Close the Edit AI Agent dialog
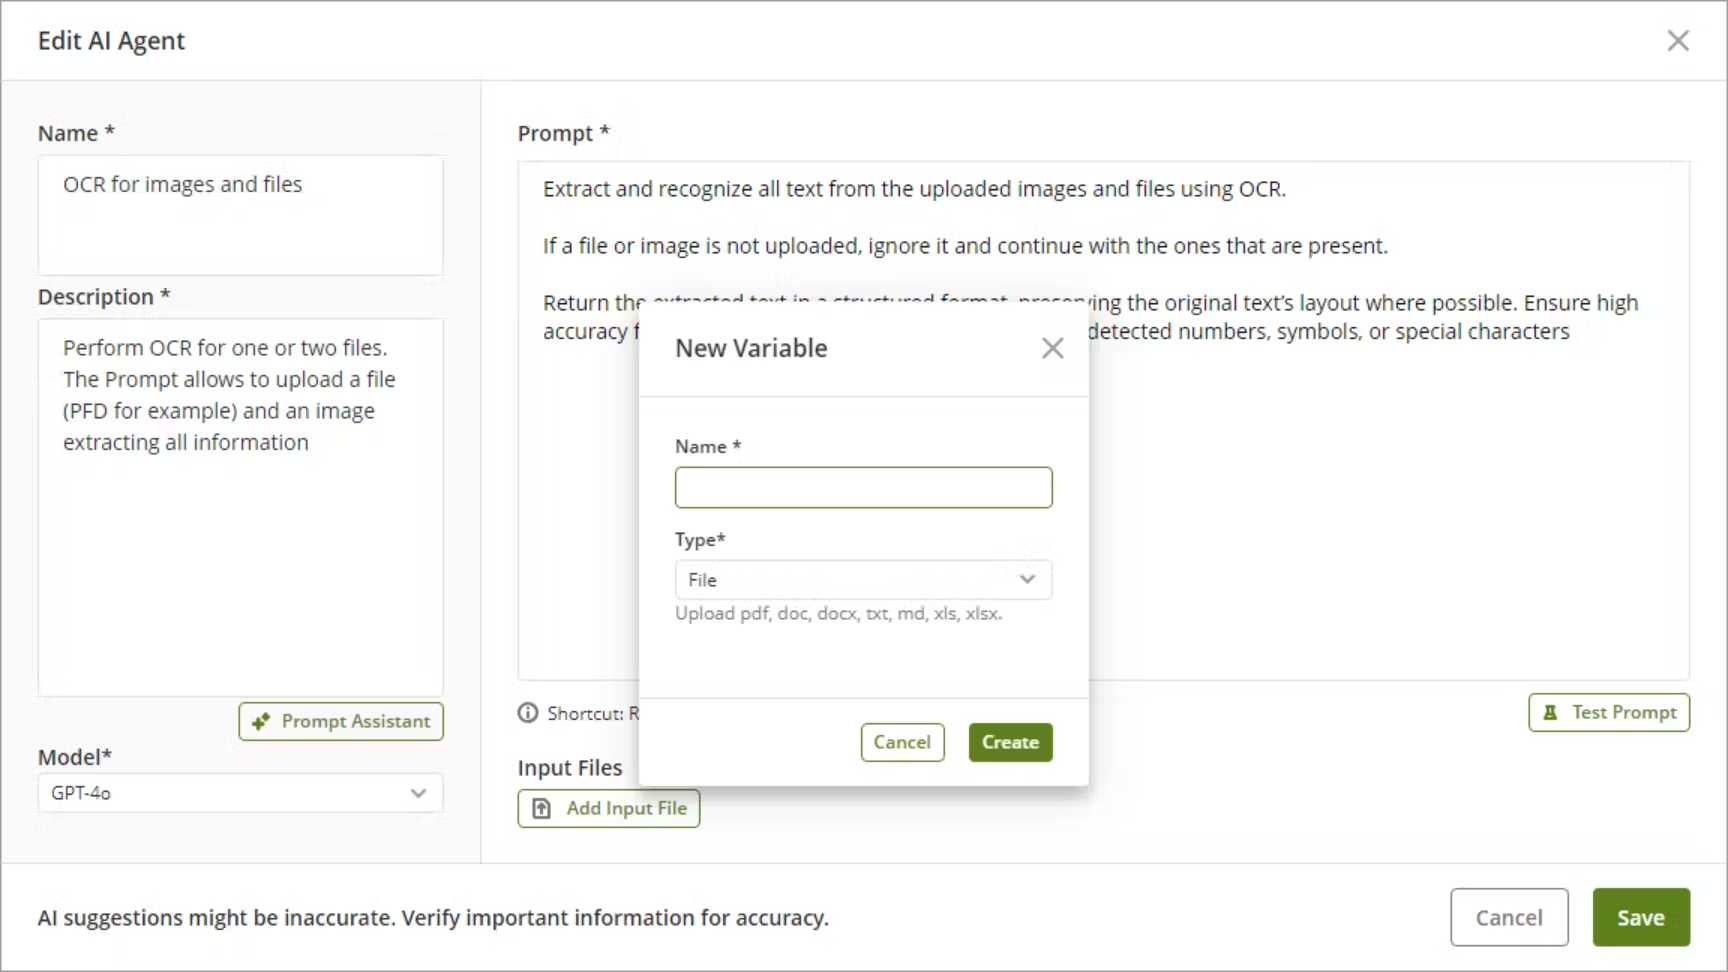Screen dimensions: 1728x972 [1678, 41]
